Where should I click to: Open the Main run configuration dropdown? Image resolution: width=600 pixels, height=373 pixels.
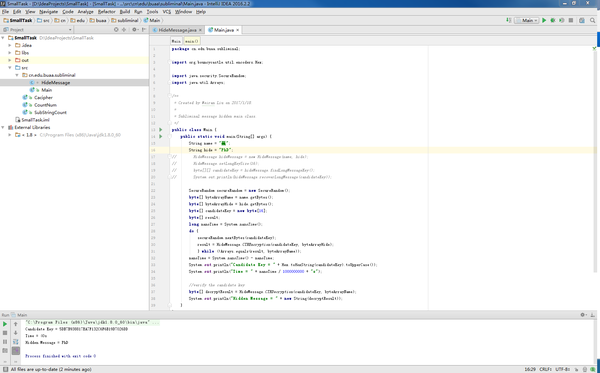(527, 20)
